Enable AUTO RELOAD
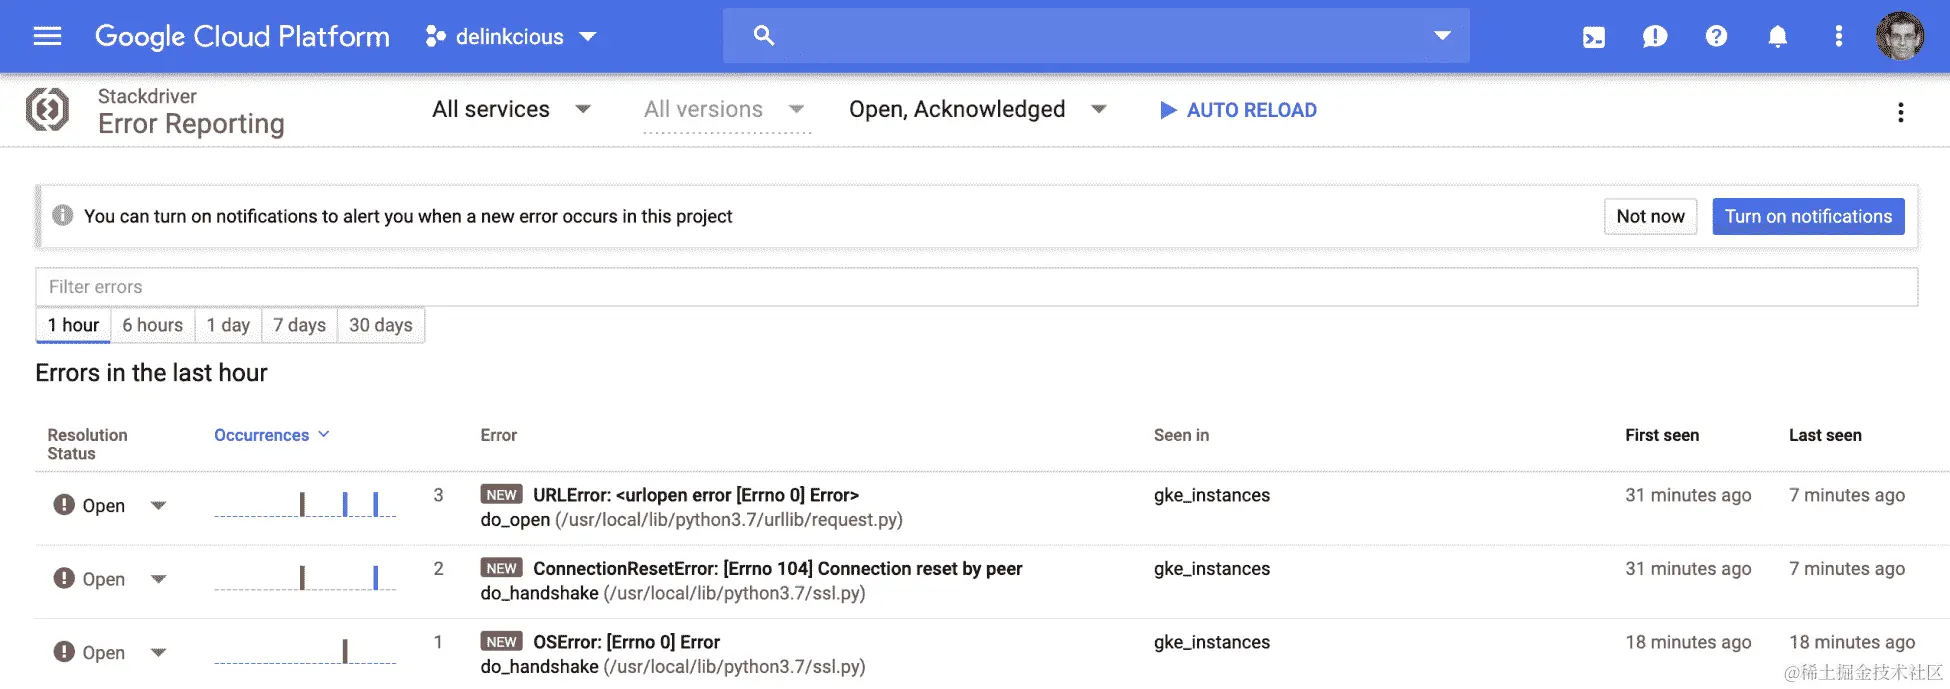This screenshot has height=689, width=1950. tap(1238, 110)
